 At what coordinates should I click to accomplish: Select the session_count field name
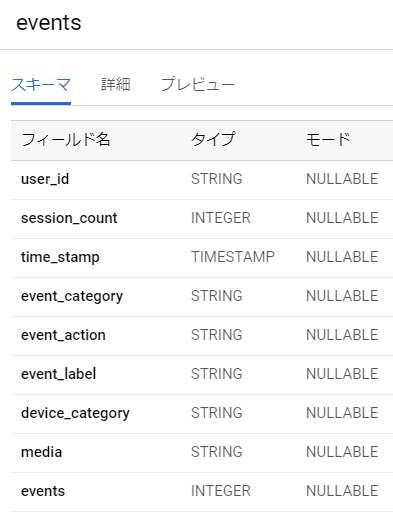tap(69, 218)
